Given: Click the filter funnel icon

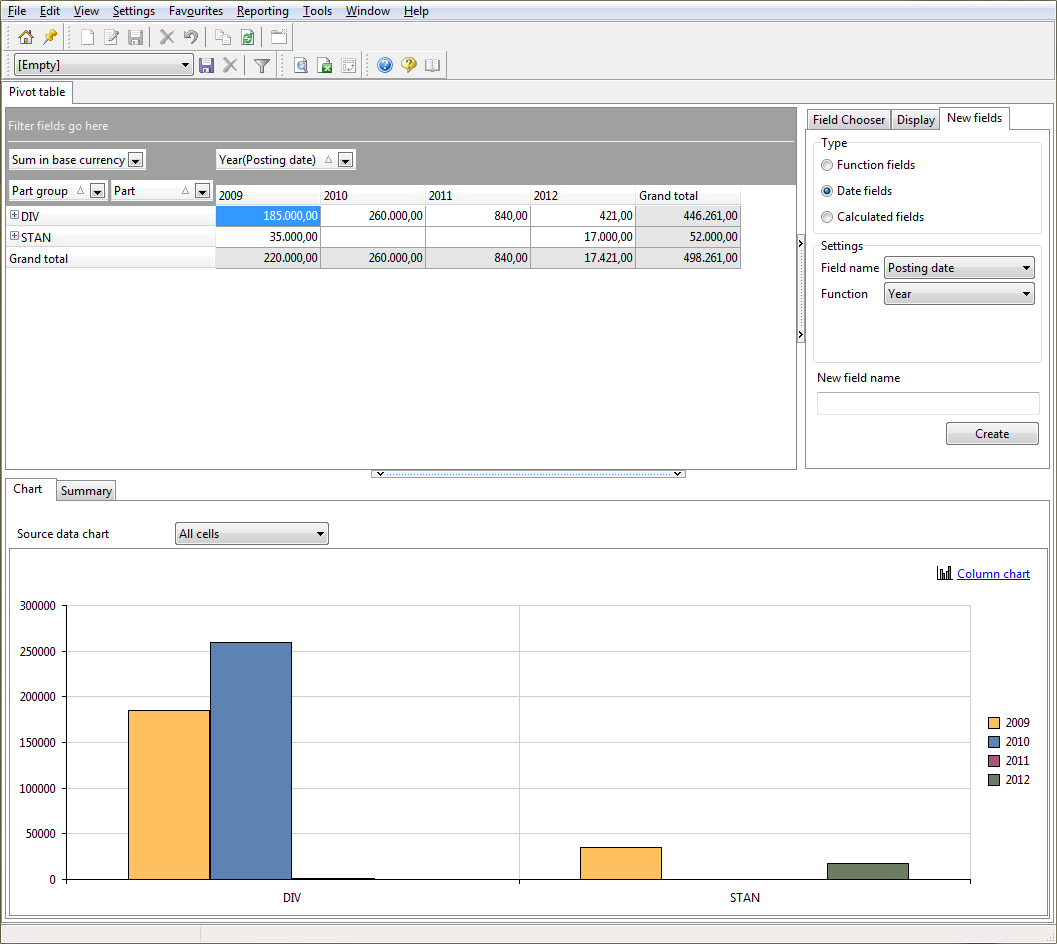Looking at the screenshot, I should pyautogui.click(x=260, y=65).
